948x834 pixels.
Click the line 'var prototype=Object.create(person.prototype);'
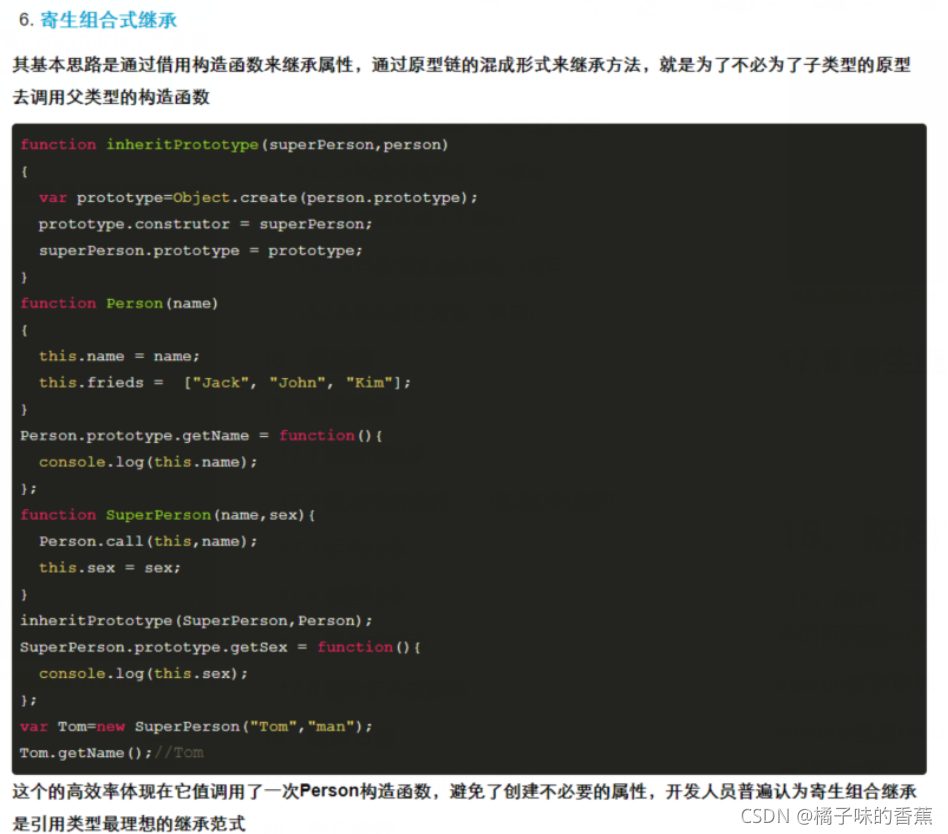click(x=258, y=198)
